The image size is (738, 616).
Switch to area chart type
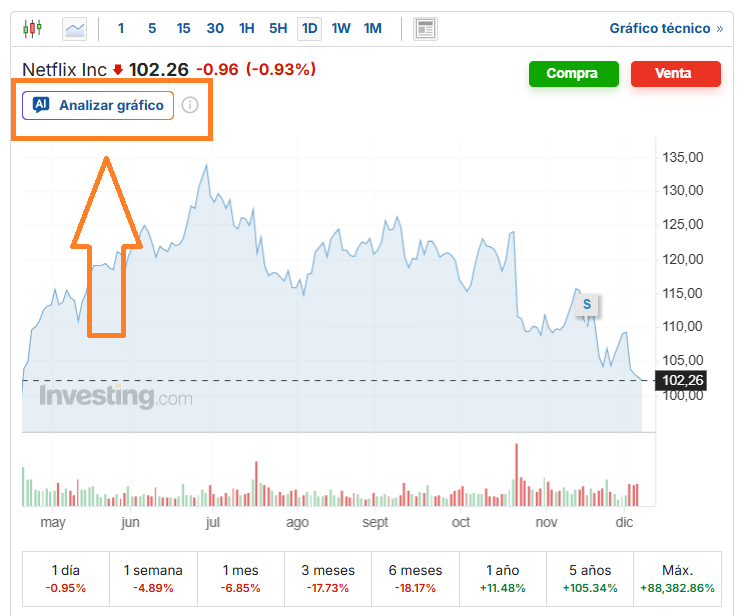[x=75, y=29]
